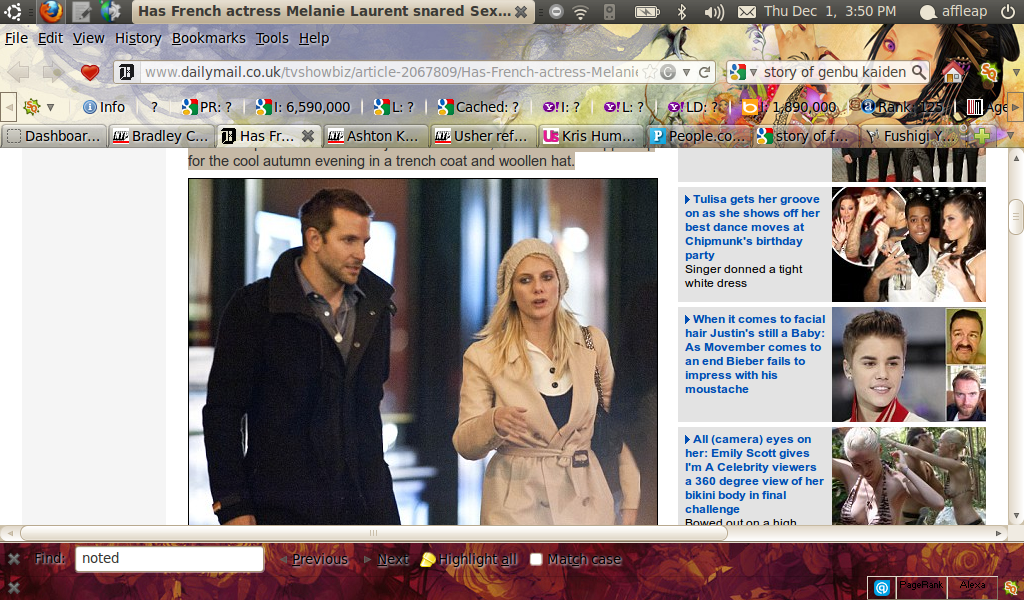1024x600 pixels.
Task: Open the Tools menu
Action: [x=272, y=39]
